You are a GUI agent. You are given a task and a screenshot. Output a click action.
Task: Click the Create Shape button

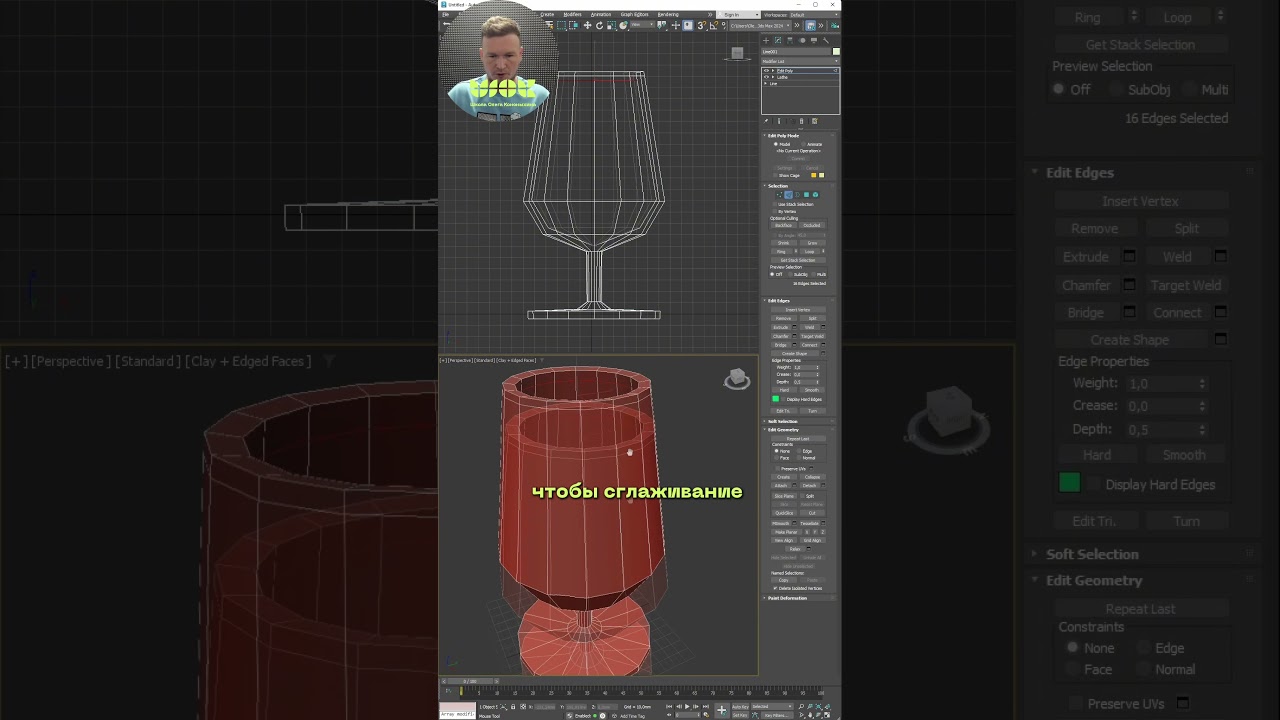[795, 354]
